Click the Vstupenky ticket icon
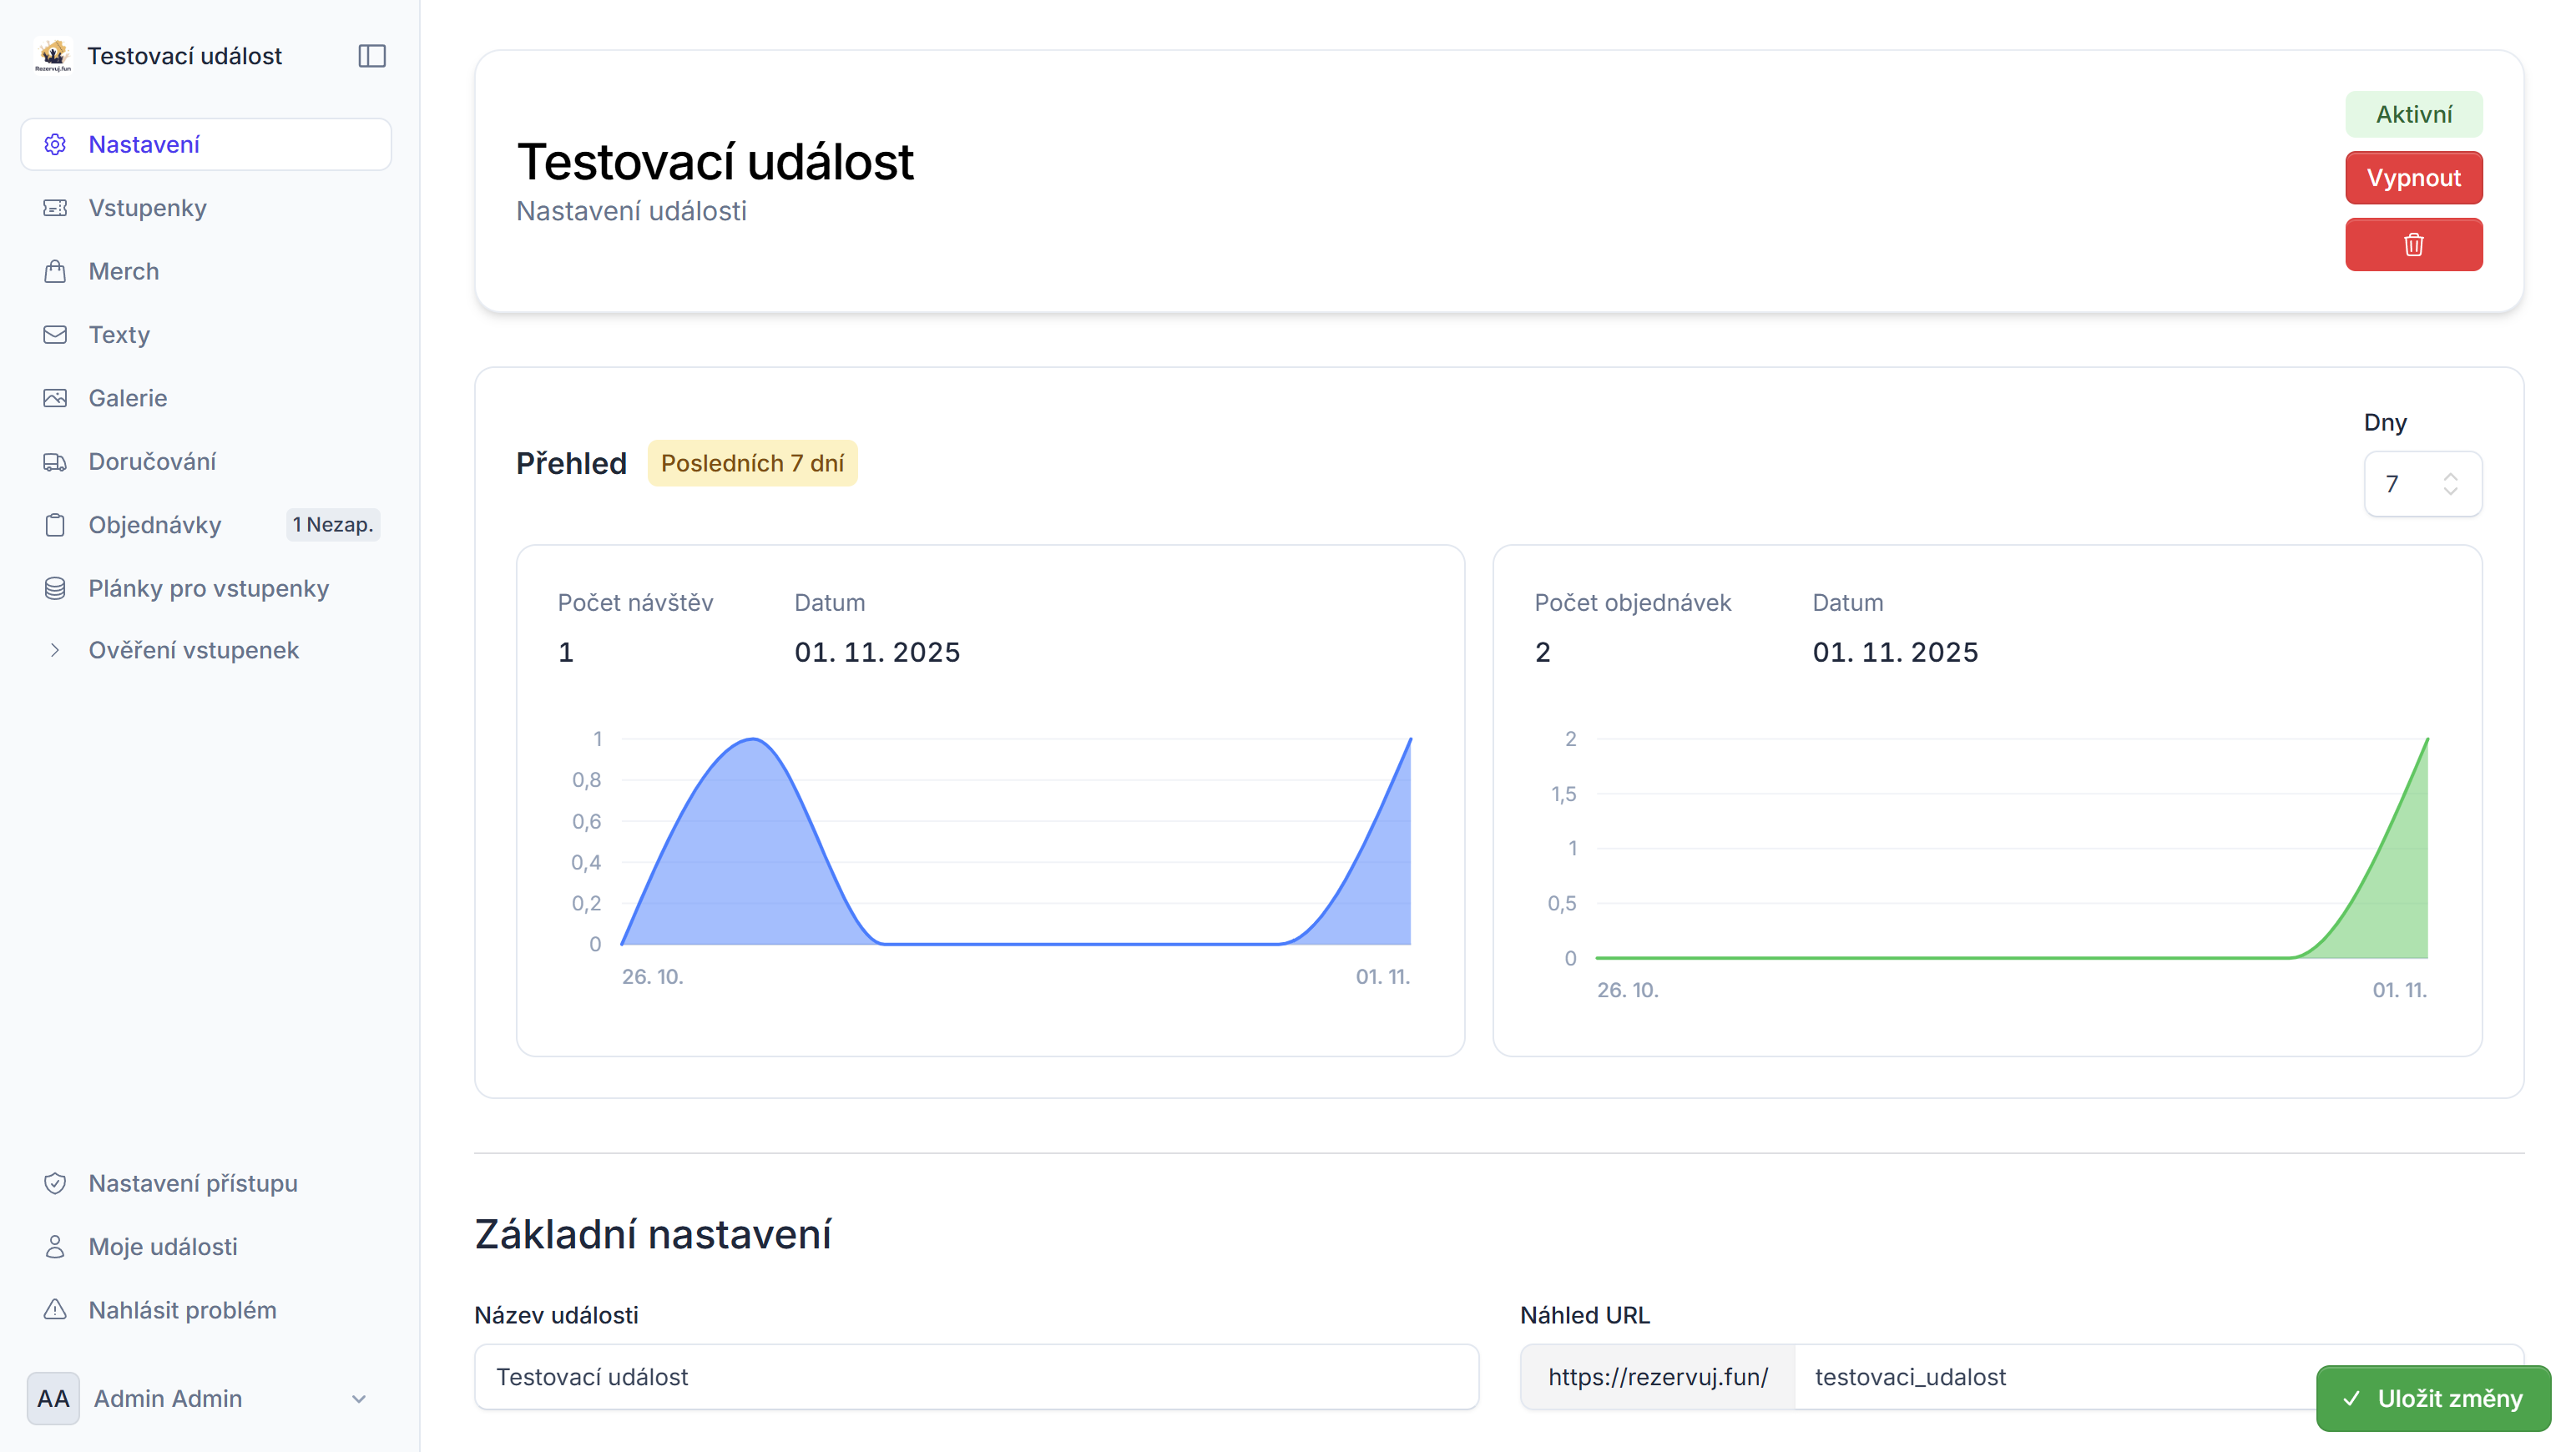Screen dimensions: 2576x1452 pos(55,208)
